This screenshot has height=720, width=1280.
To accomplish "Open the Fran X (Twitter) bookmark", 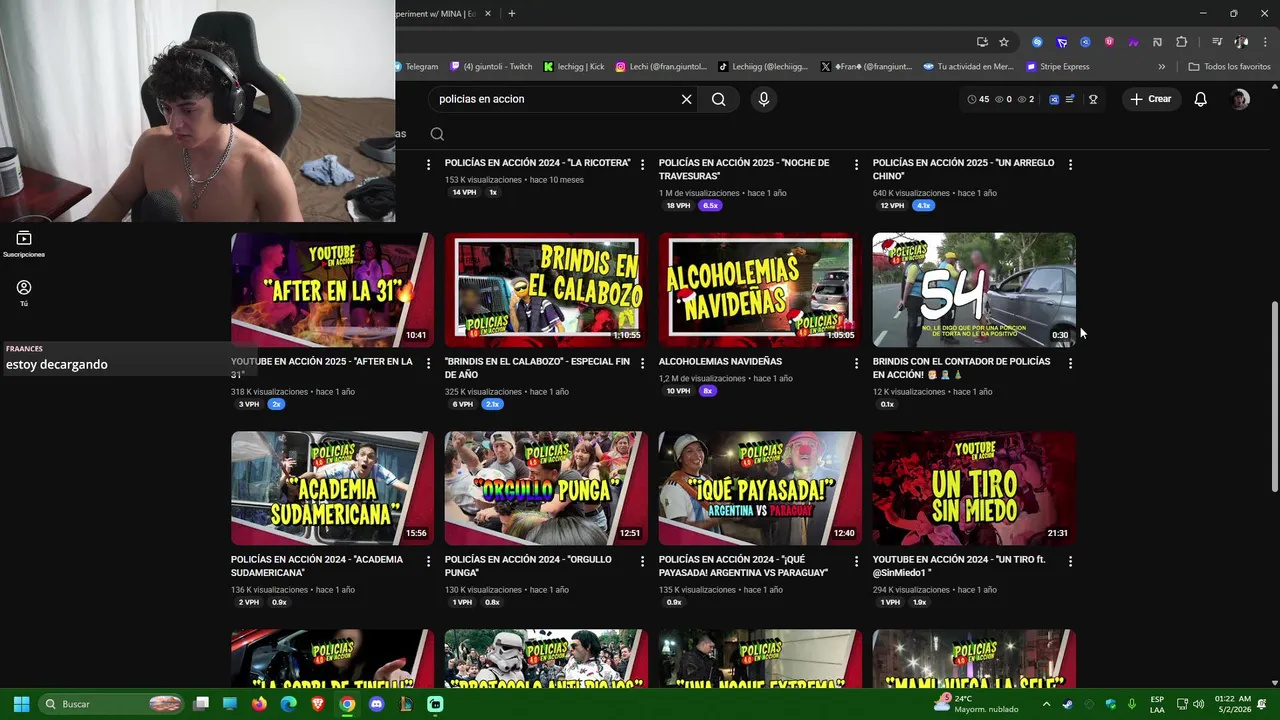I will pyautogui.click(x=866, y=67).
